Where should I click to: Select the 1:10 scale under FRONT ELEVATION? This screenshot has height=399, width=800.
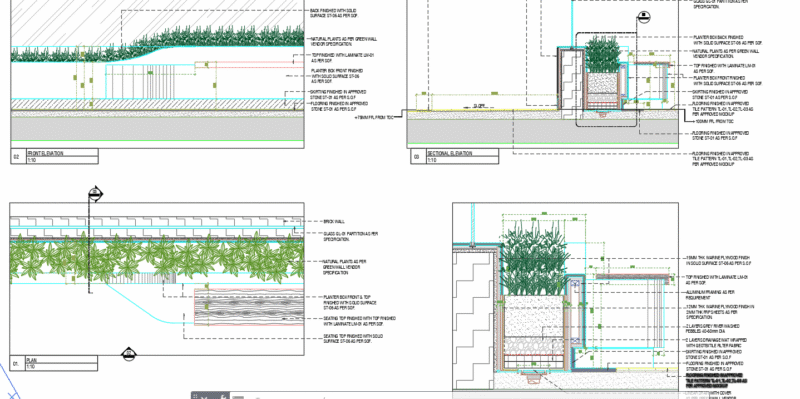pos(32,160)
